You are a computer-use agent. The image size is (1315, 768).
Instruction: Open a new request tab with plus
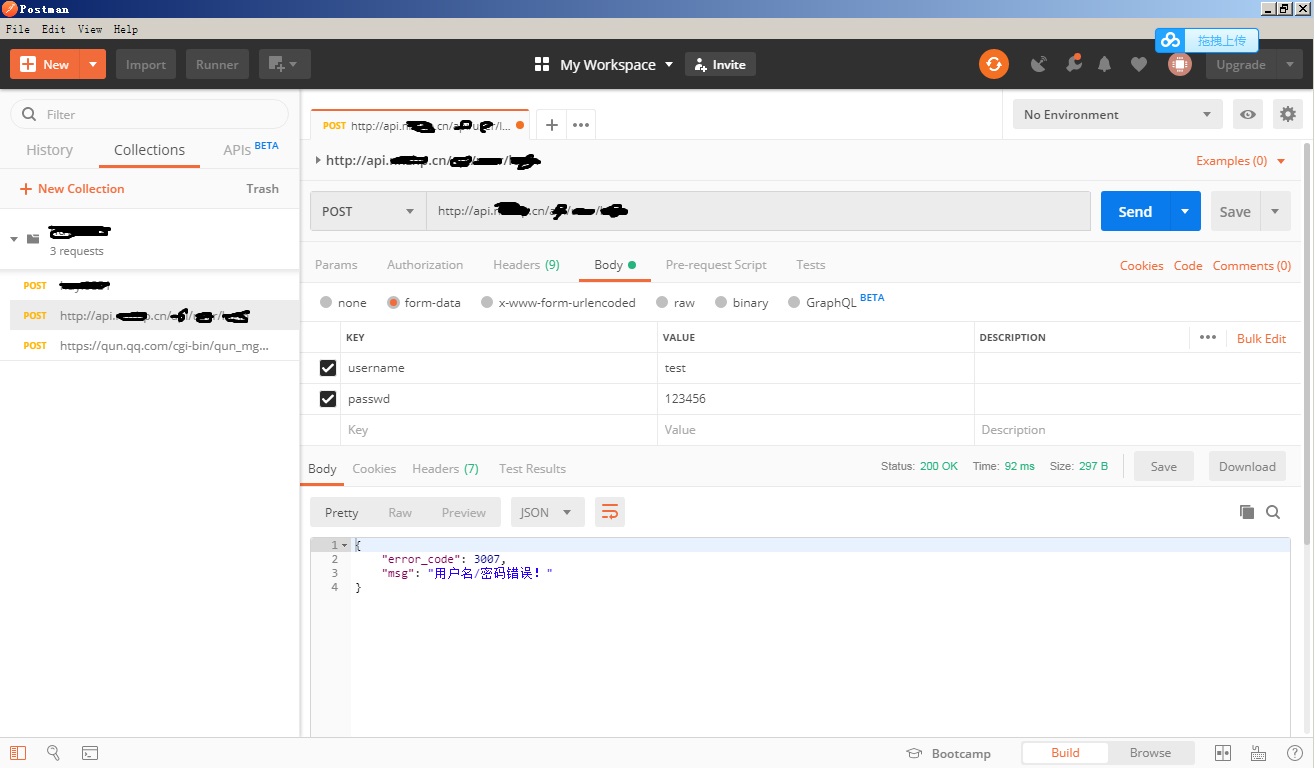click(551, 125)
